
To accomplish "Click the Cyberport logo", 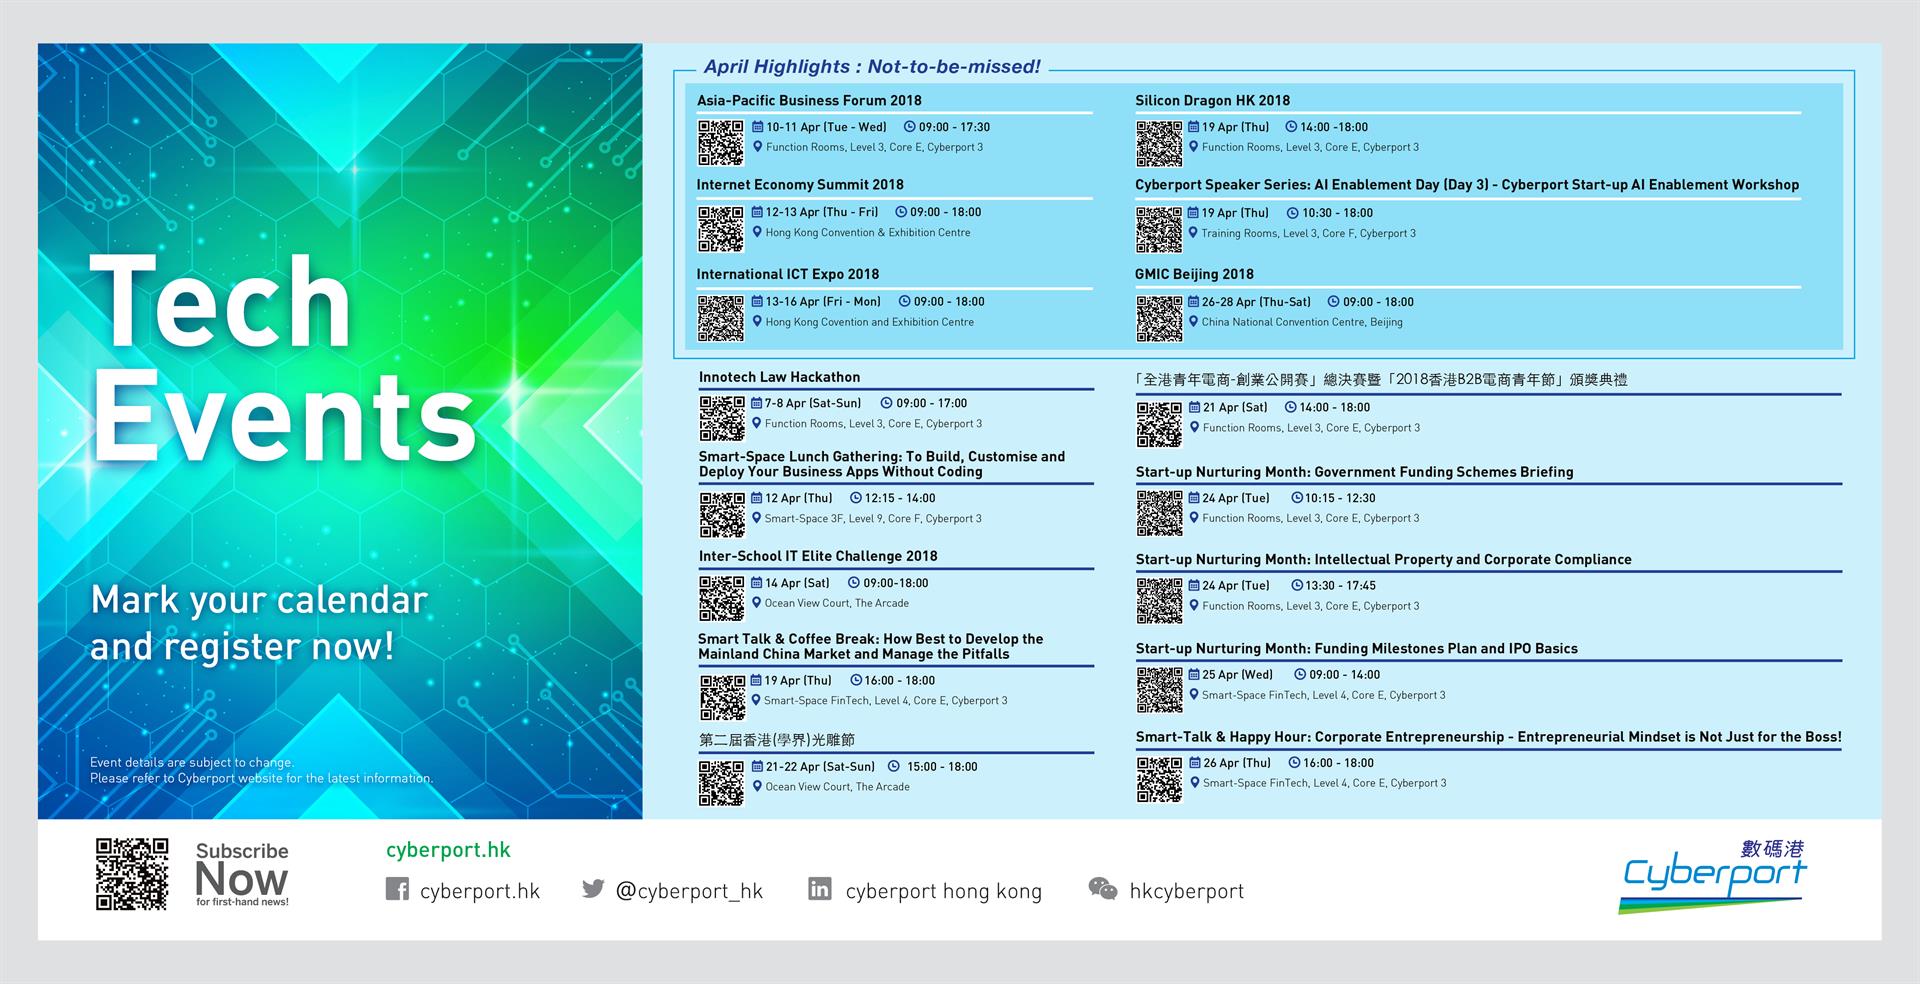I will click(x=1714, y=876).
